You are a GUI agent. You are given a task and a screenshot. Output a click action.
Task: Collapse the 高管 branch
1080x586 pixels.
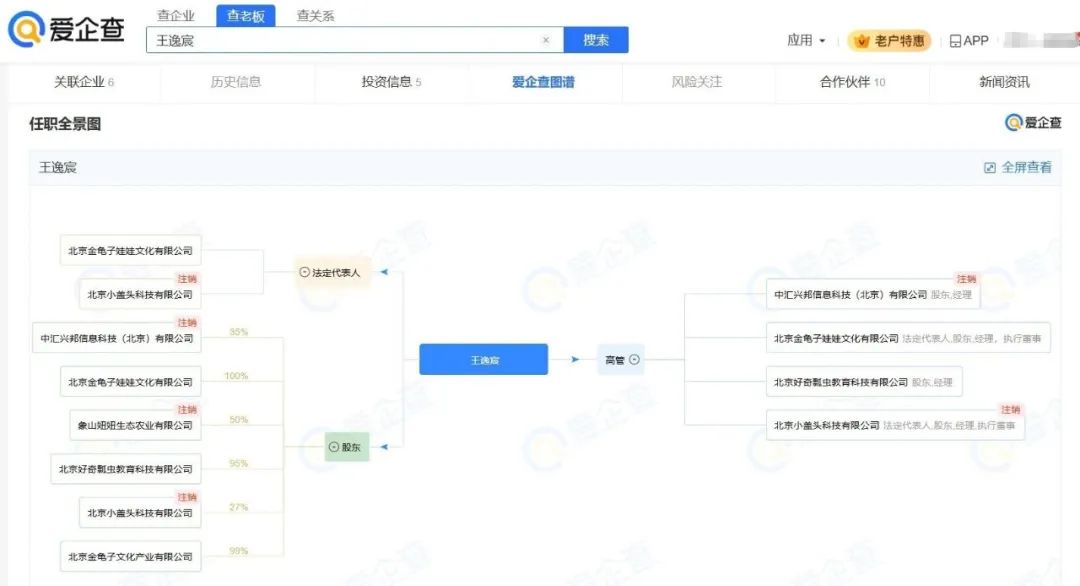coord(634,359)
